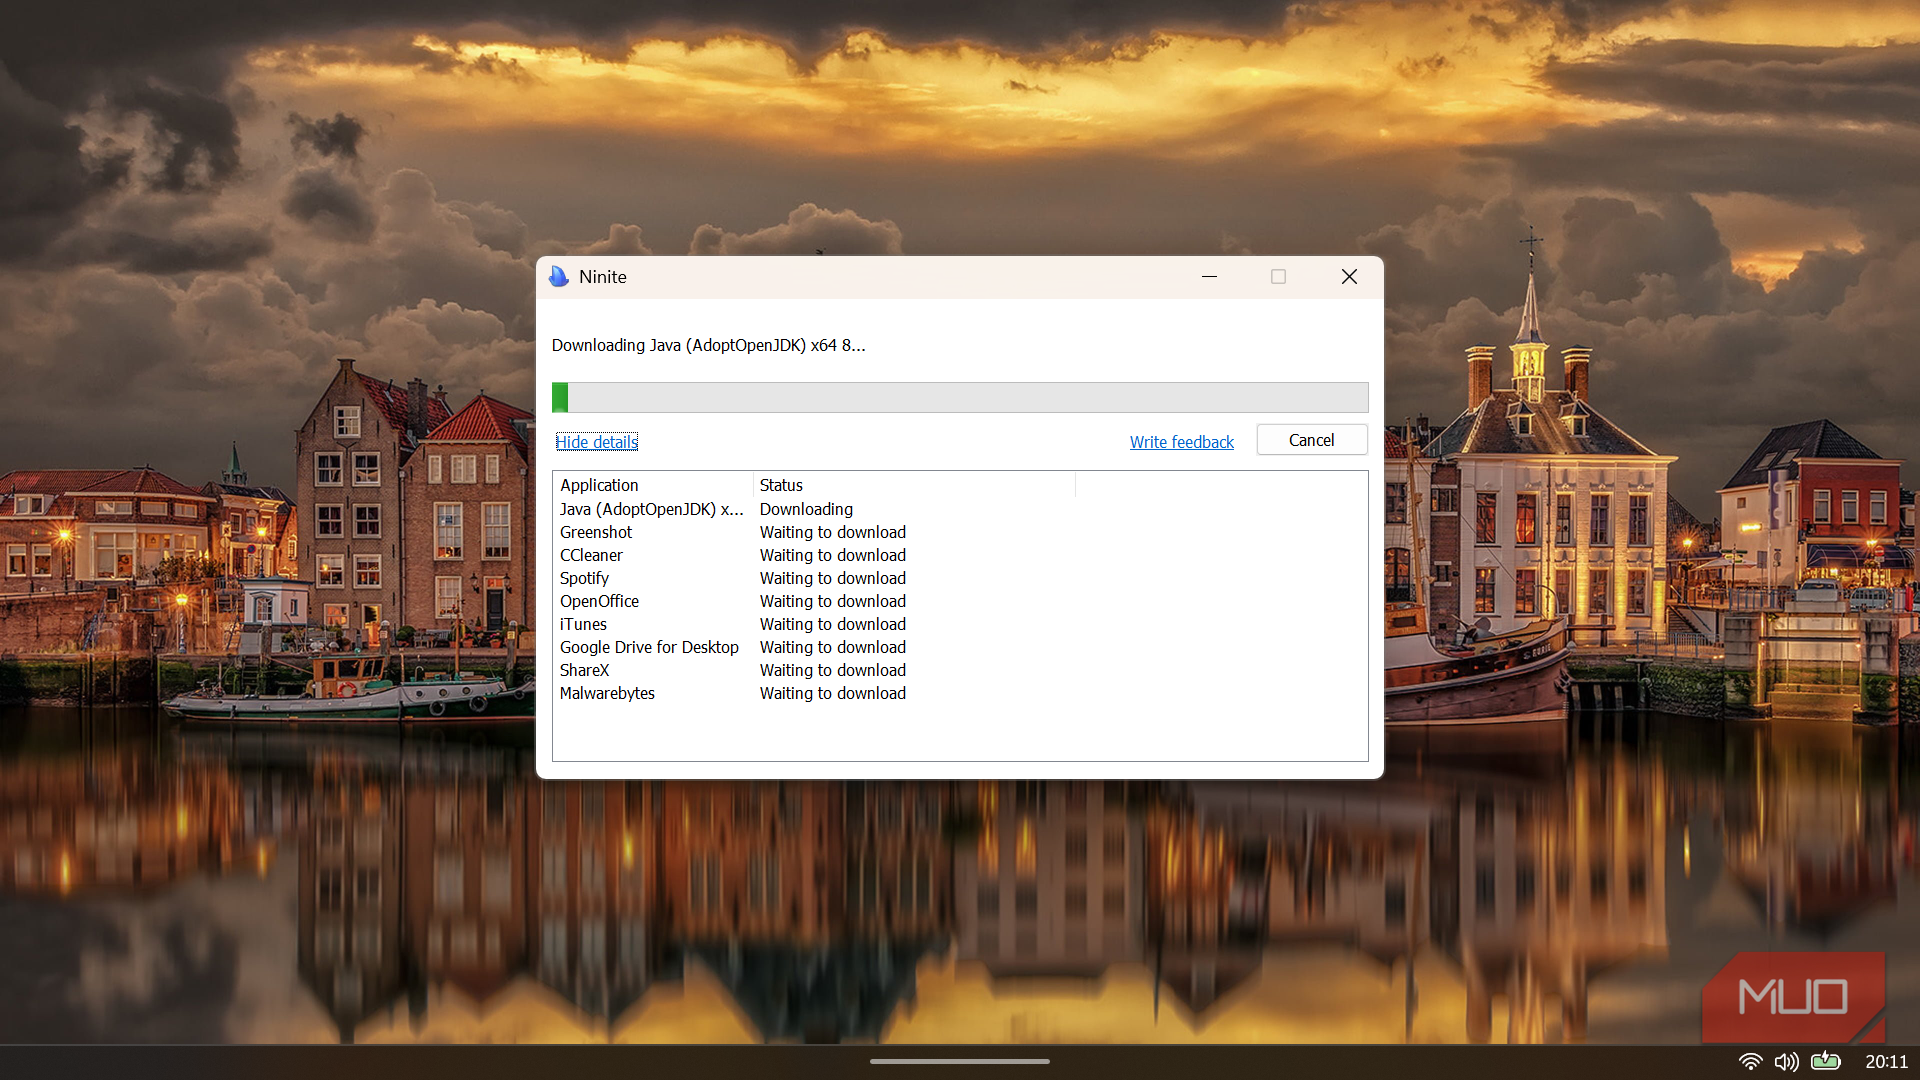Click the Ninite app icon in title bar
This screenshot has height=1080, width=1920.
(559, 277)
